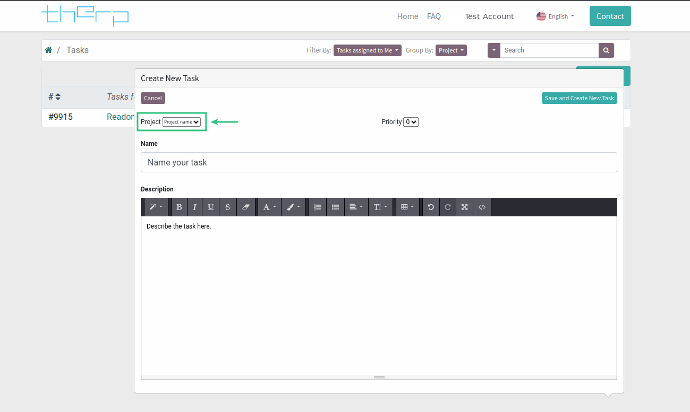
Task: Insert an ordered numbered list
Action: (x=335, y=207)
